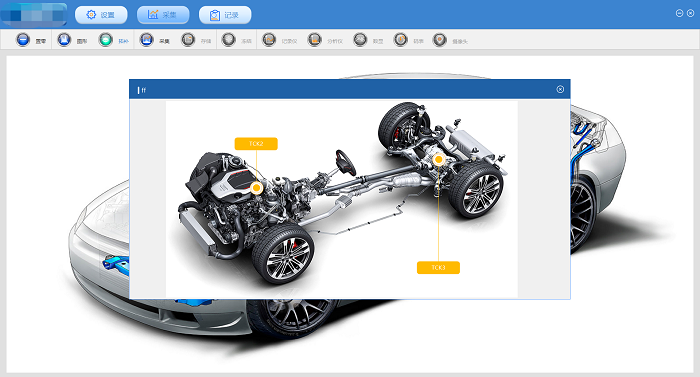Select the 图形 graphics toolbar icon

pos(64,40)
